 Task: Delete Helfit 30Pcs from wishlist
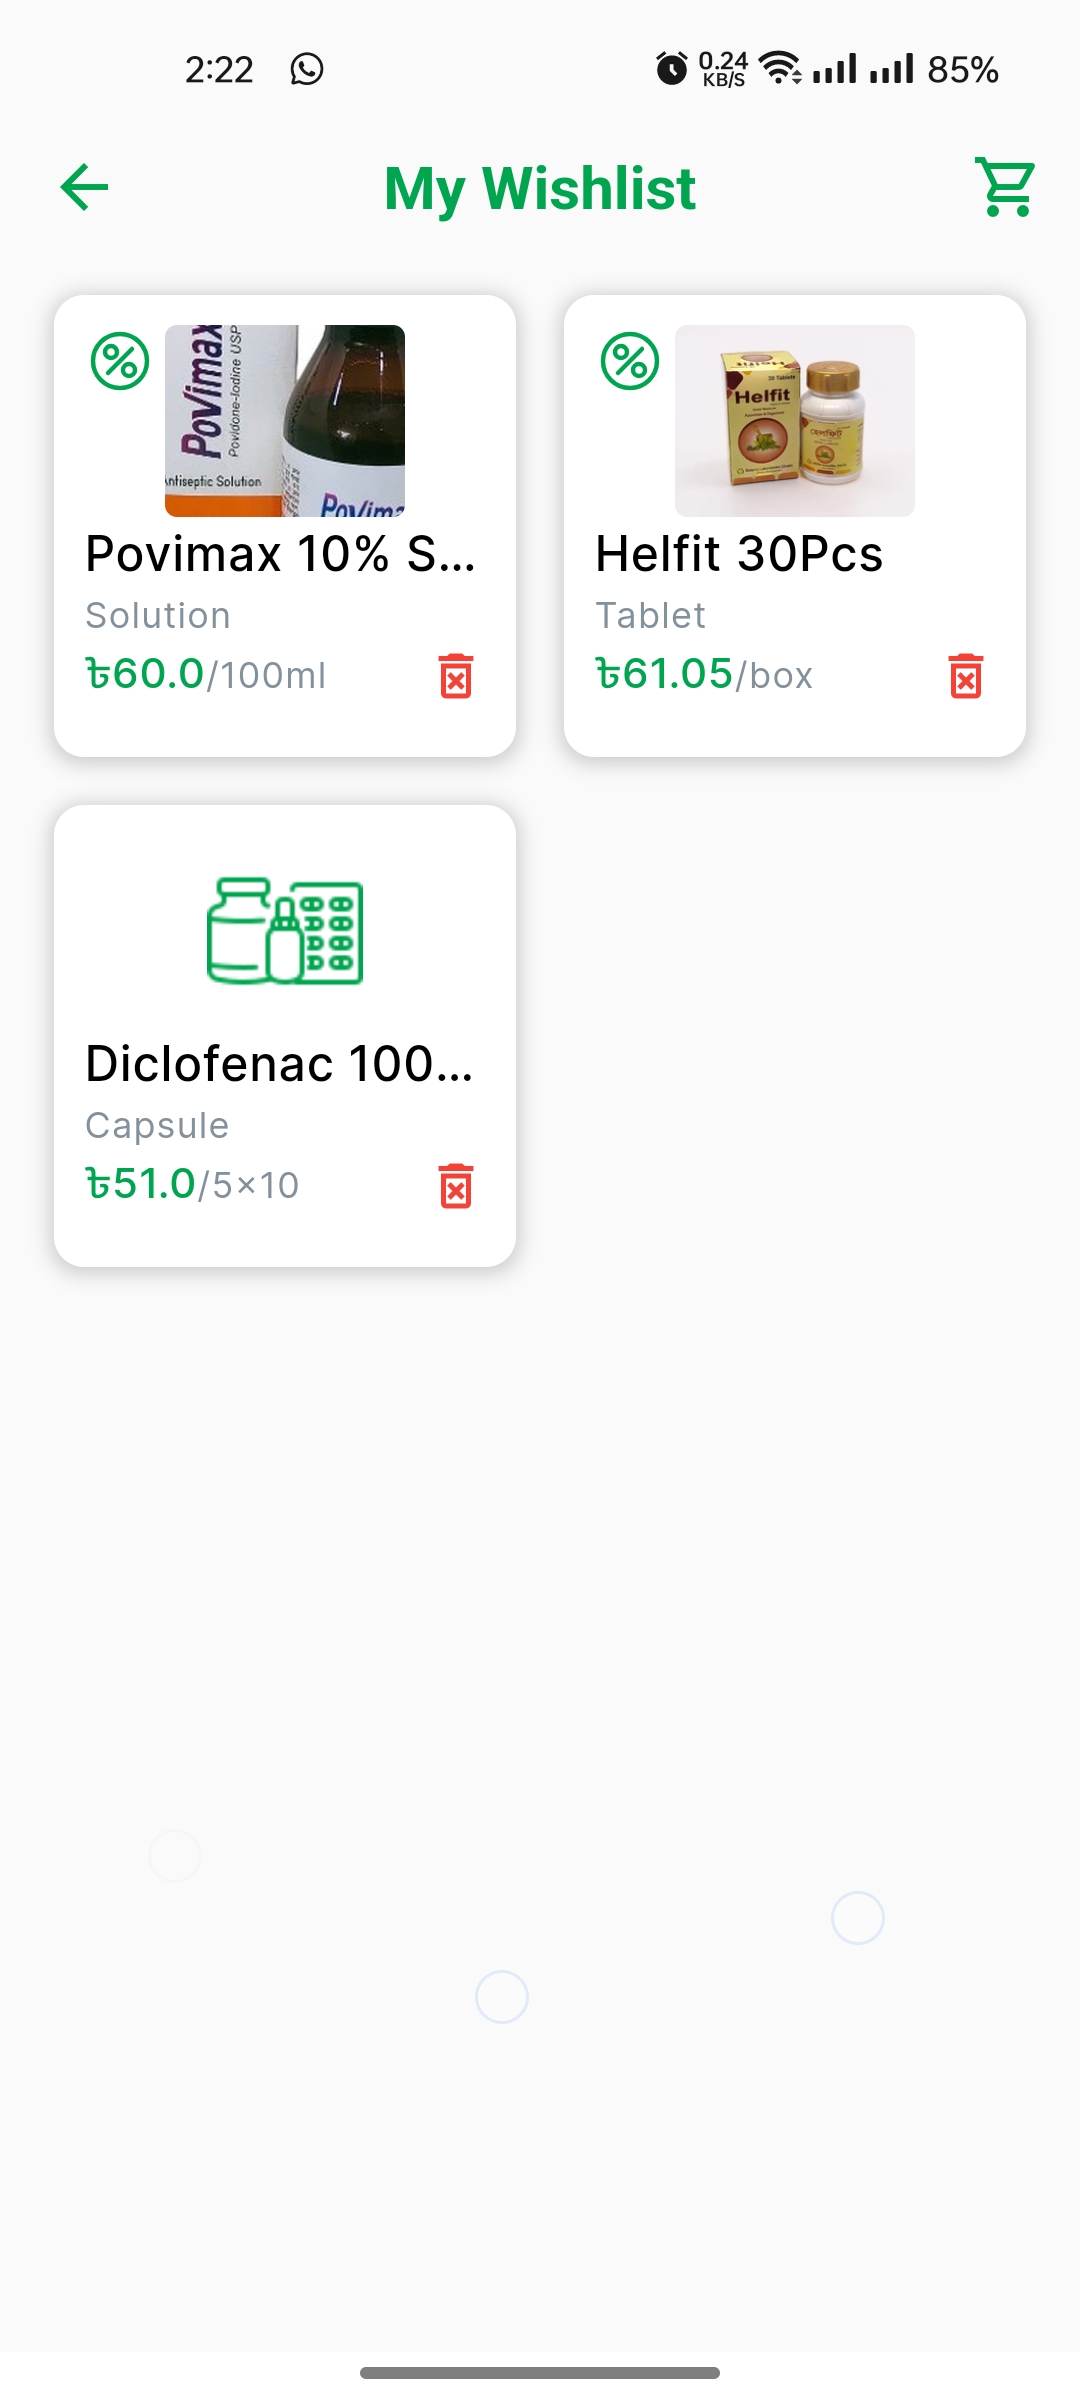click(x=966, y=676)
